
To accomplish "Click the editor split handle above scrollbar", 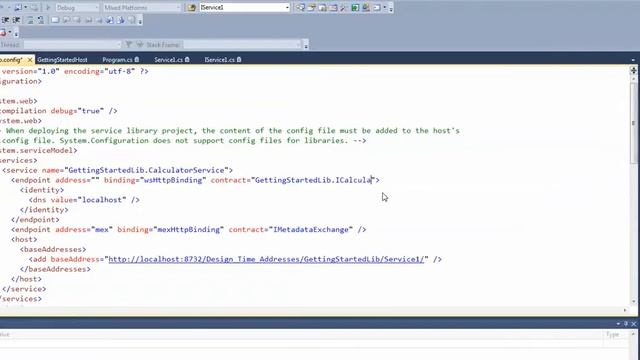I will coord(633,70).
